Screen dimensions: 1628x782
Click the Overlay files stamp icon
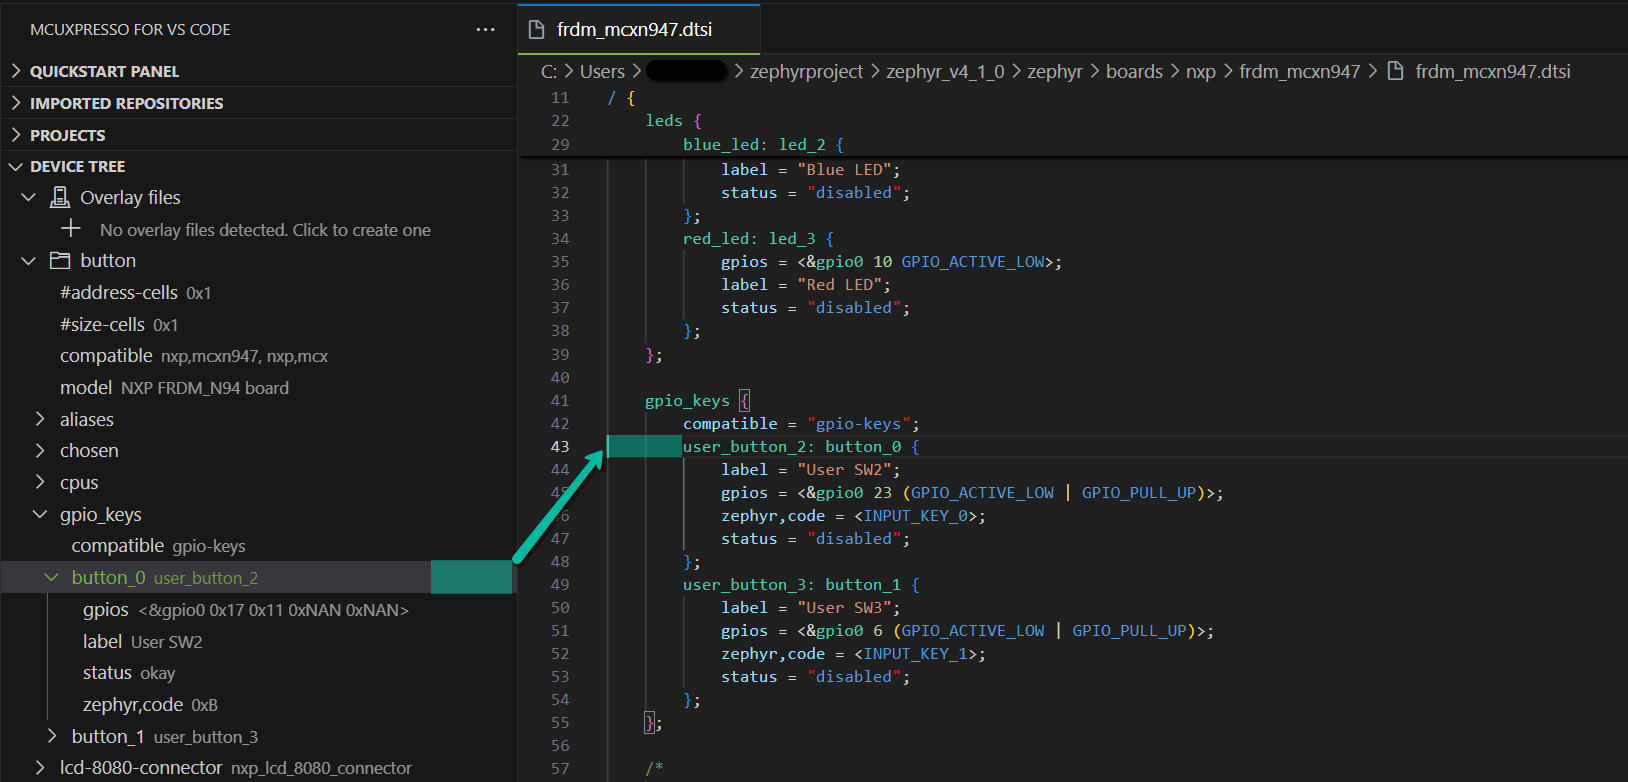point(60,197)
